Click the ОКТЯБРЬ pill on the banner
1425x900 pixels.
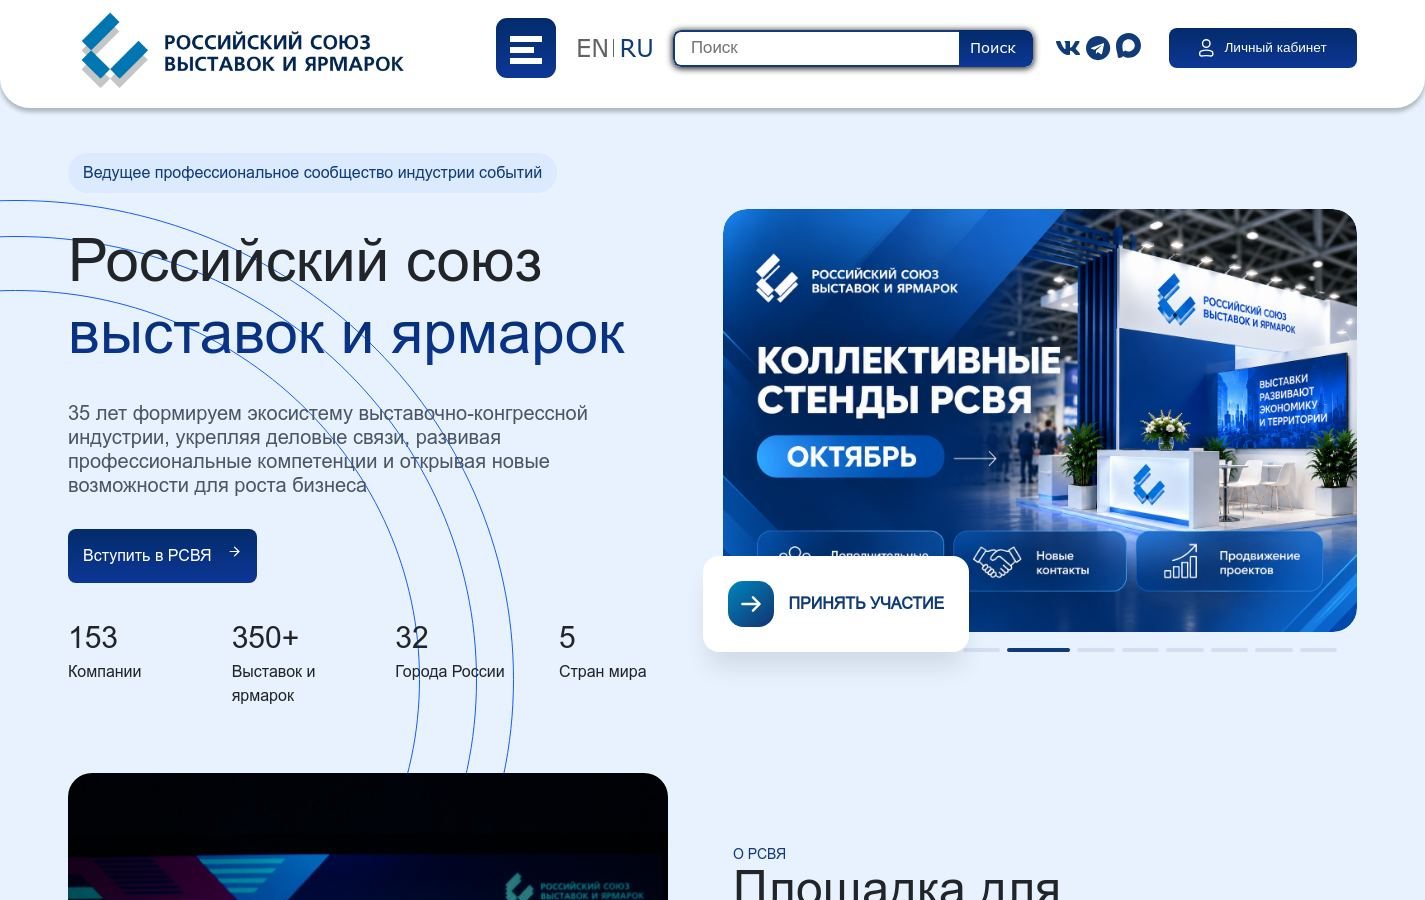(x=850, y=457)
